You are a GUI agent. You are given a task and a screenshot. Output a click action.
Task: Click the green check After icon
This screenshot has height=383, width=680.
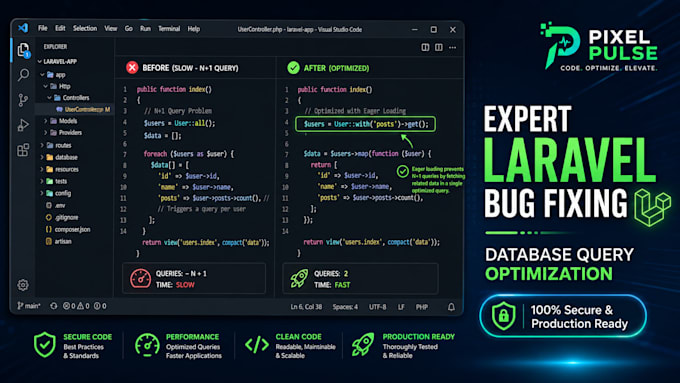[x=294, y=68]
